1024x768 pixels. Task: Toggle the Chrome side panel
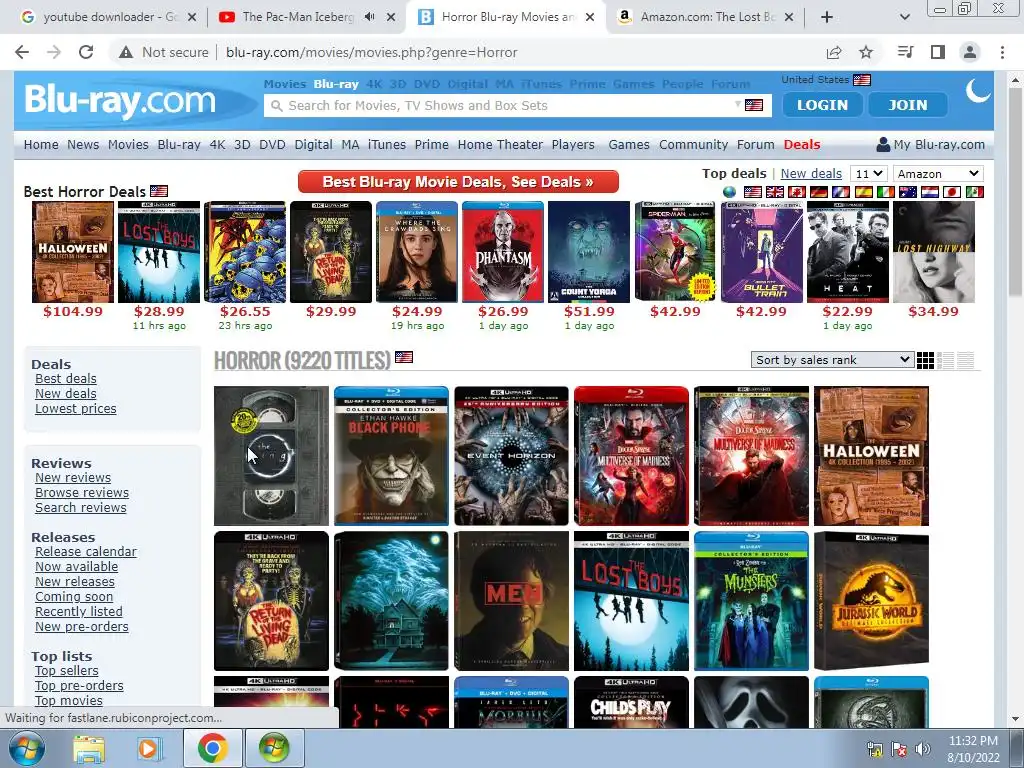click(938, 52)
